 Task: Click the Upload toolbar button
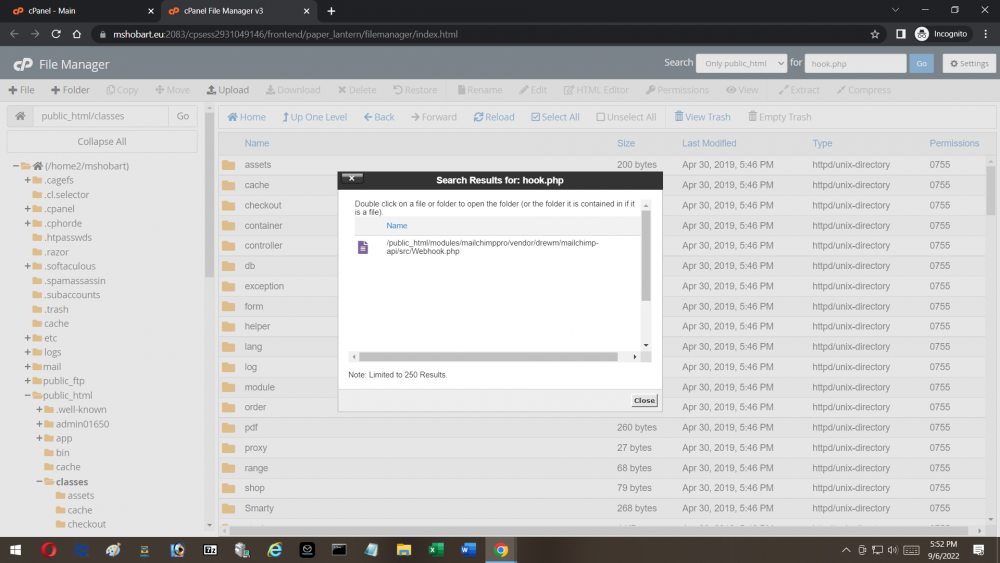(228, 90)
